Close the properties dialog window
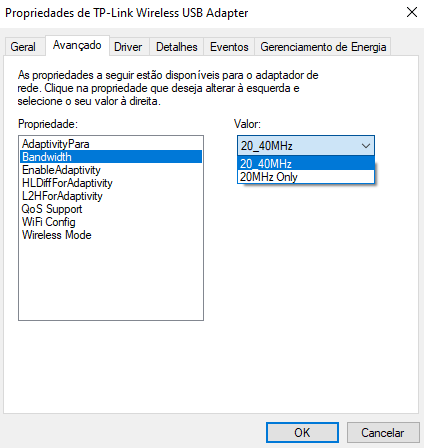 (412, 12)
